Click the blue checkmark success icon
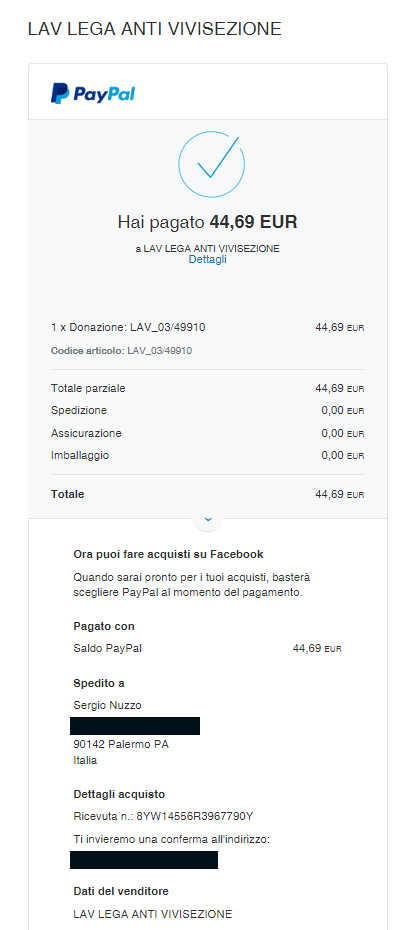 (212, 164)
